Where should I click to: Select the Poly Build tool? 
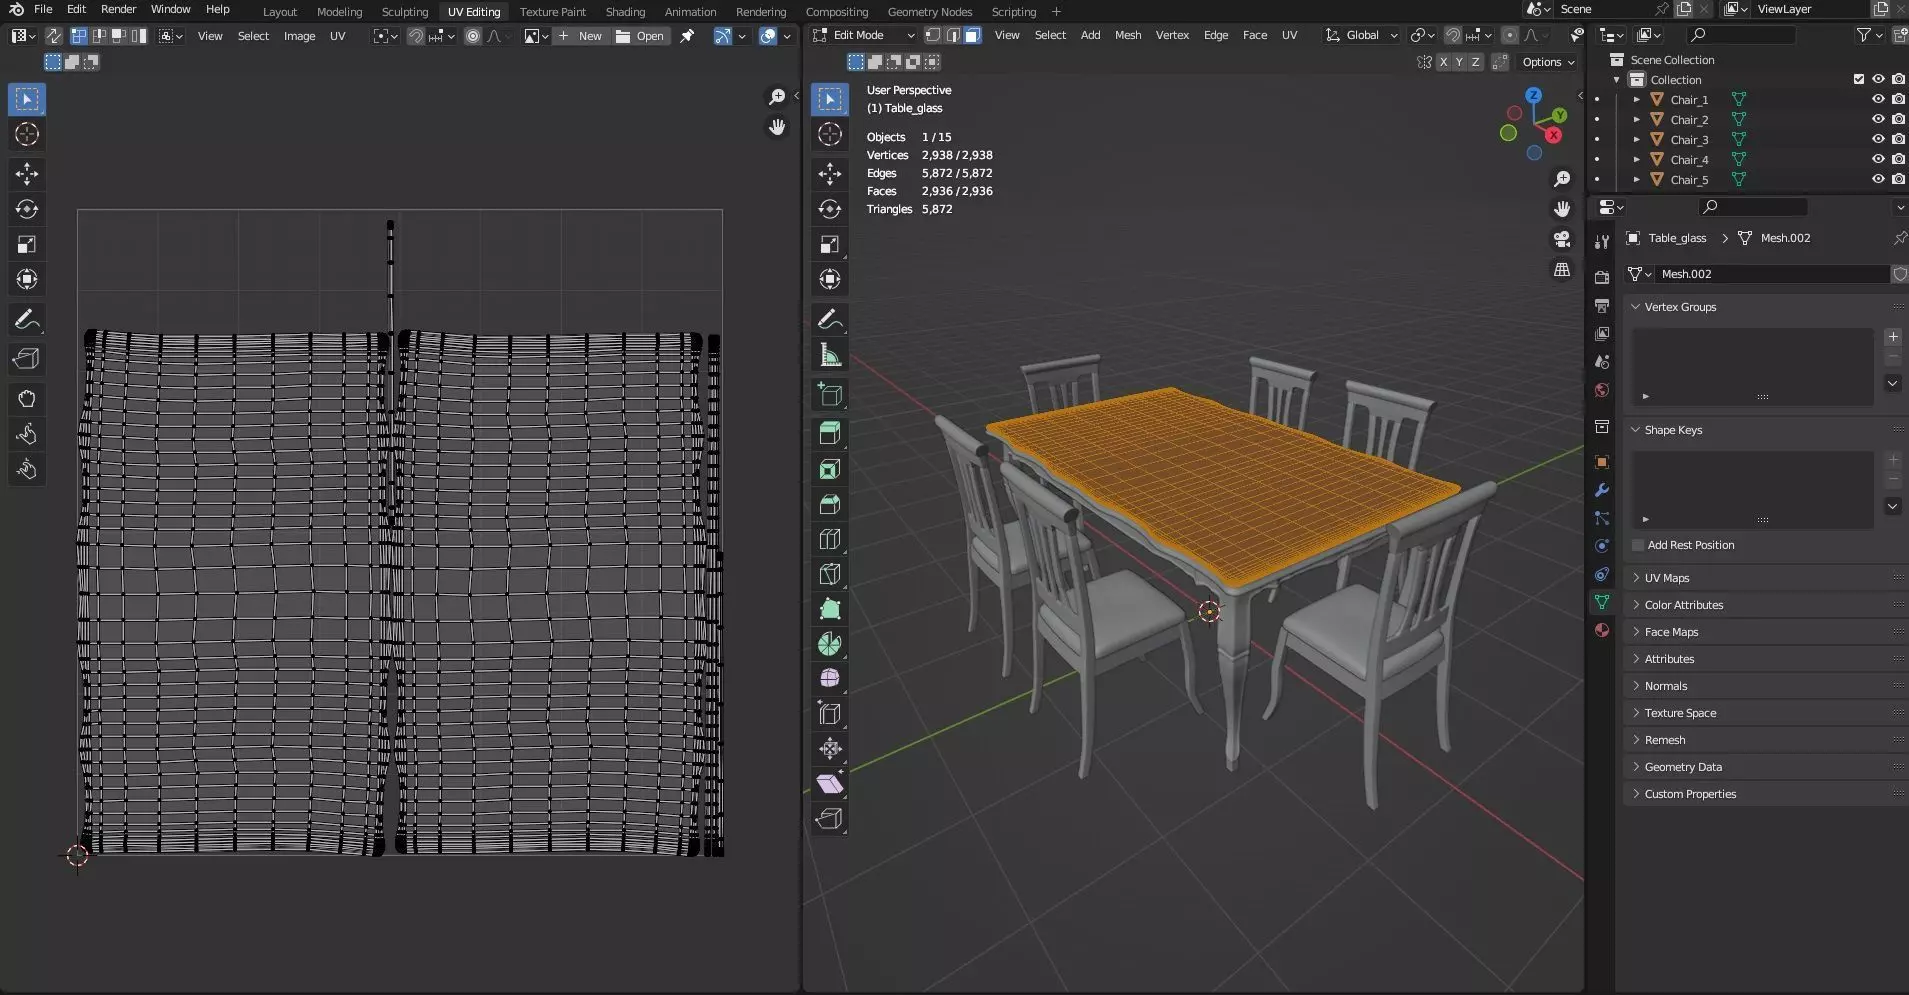pos(830,609)
